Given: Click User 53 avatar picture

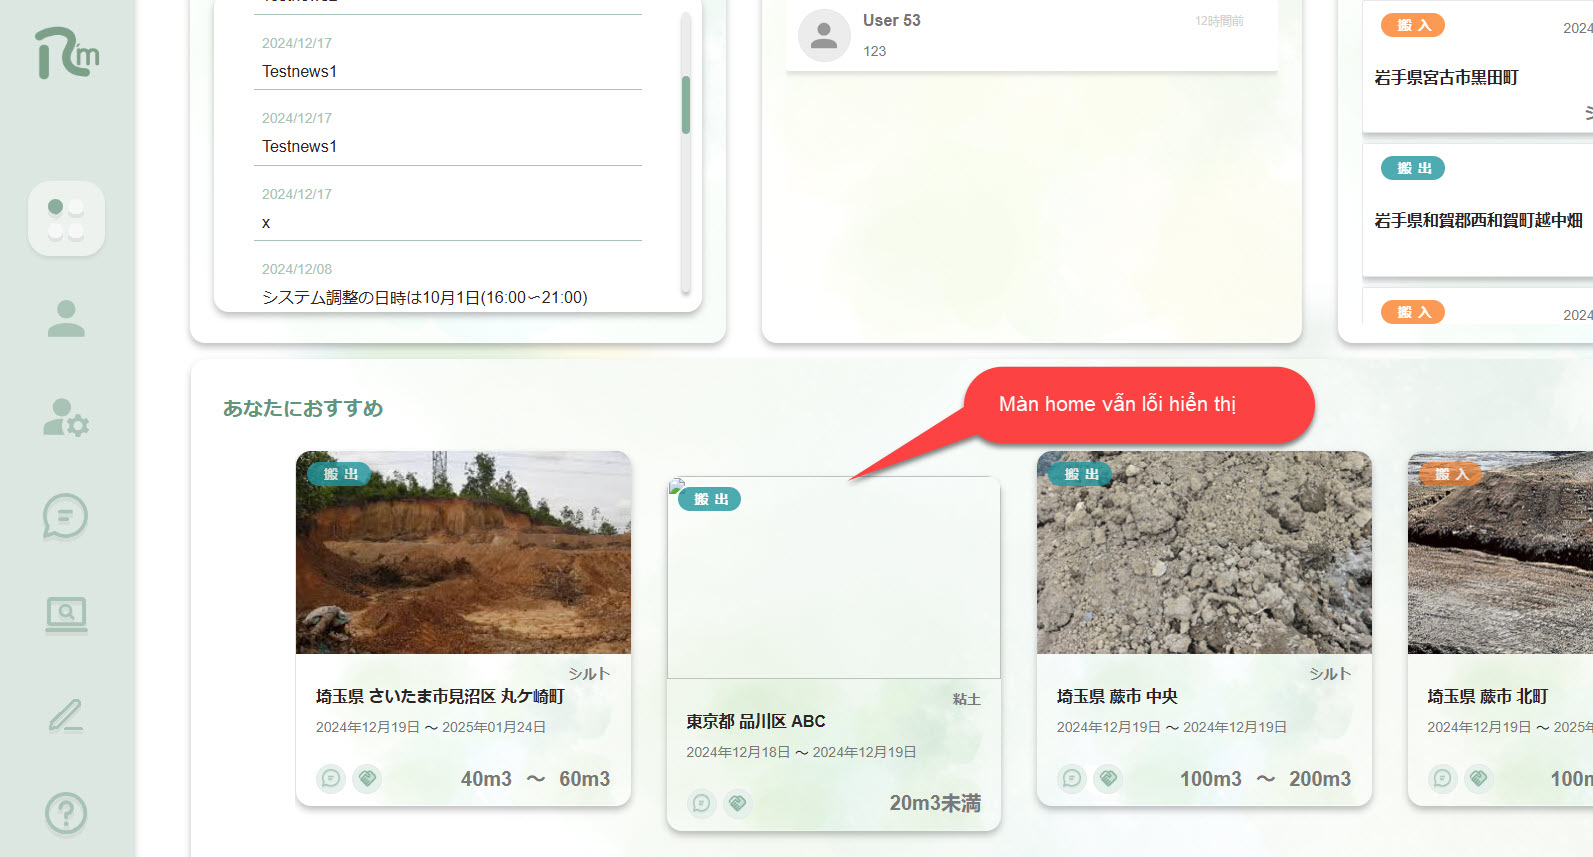Looking at the screenshot, I should point(824,36).
